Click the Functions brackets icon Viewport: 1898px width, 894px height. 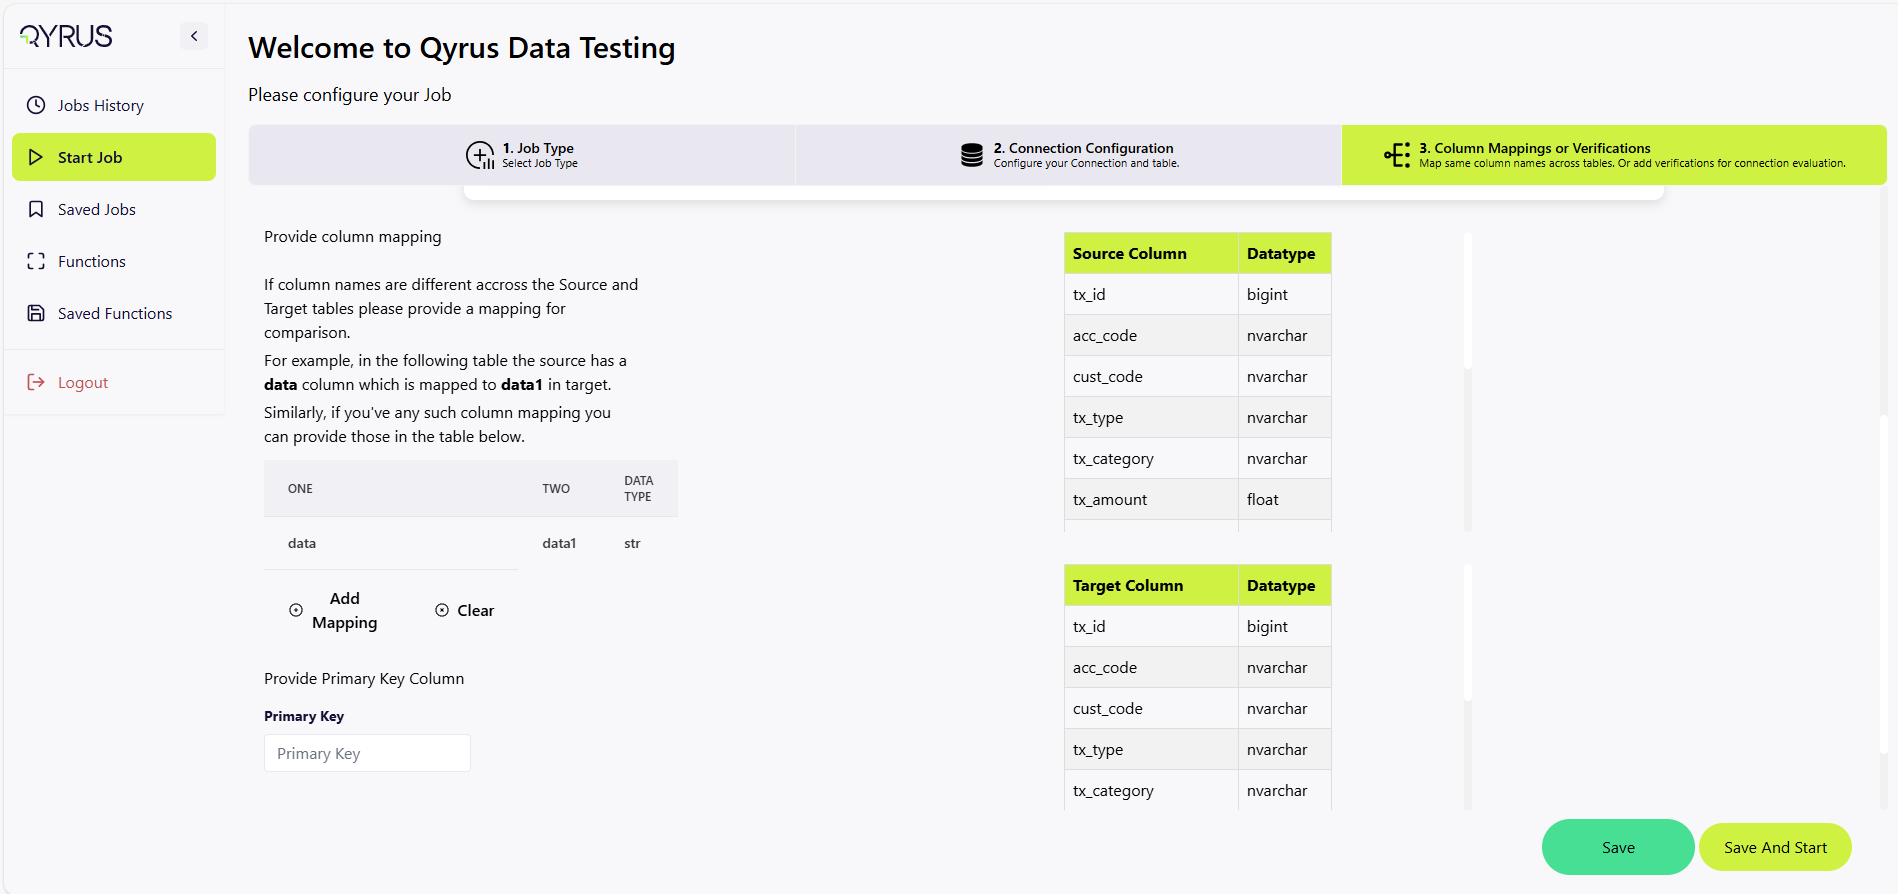(x=36, y=261)
